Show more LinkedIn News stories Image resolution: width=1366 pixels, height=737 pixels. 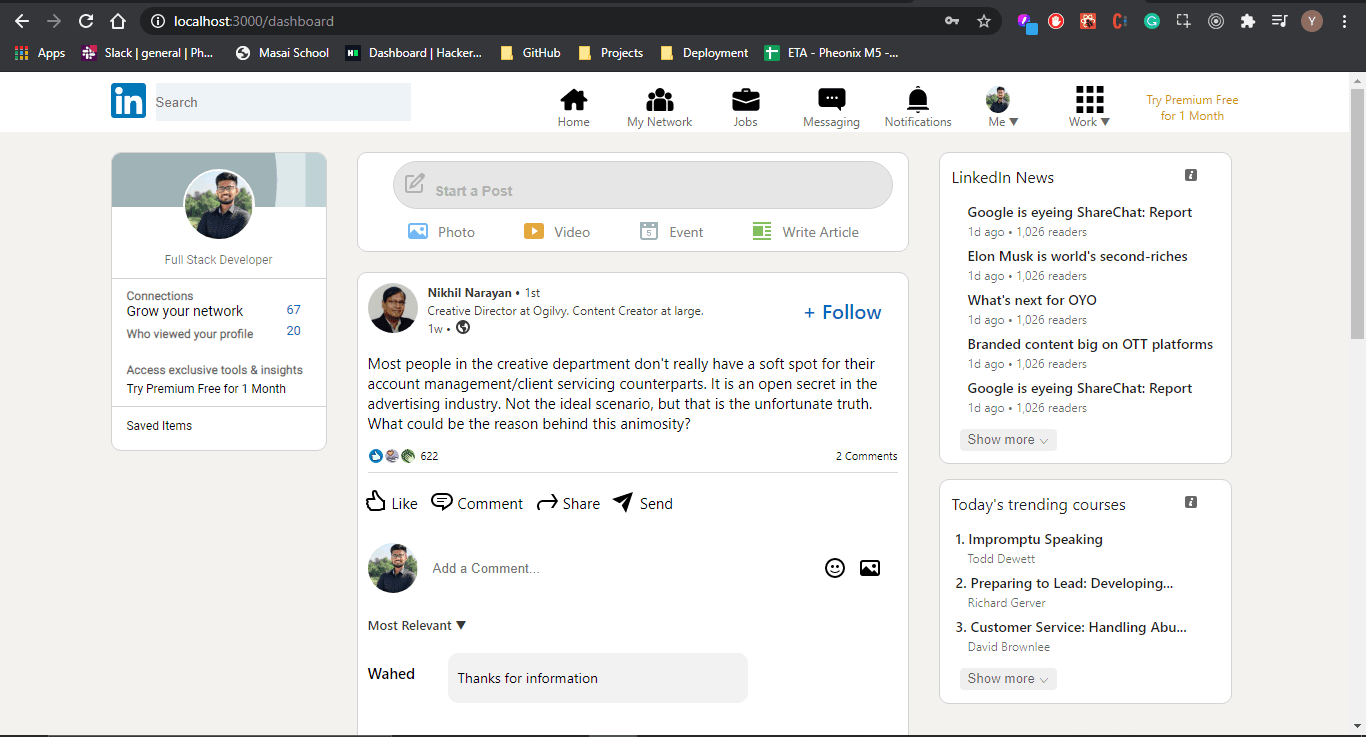[x=1007, y=440]
